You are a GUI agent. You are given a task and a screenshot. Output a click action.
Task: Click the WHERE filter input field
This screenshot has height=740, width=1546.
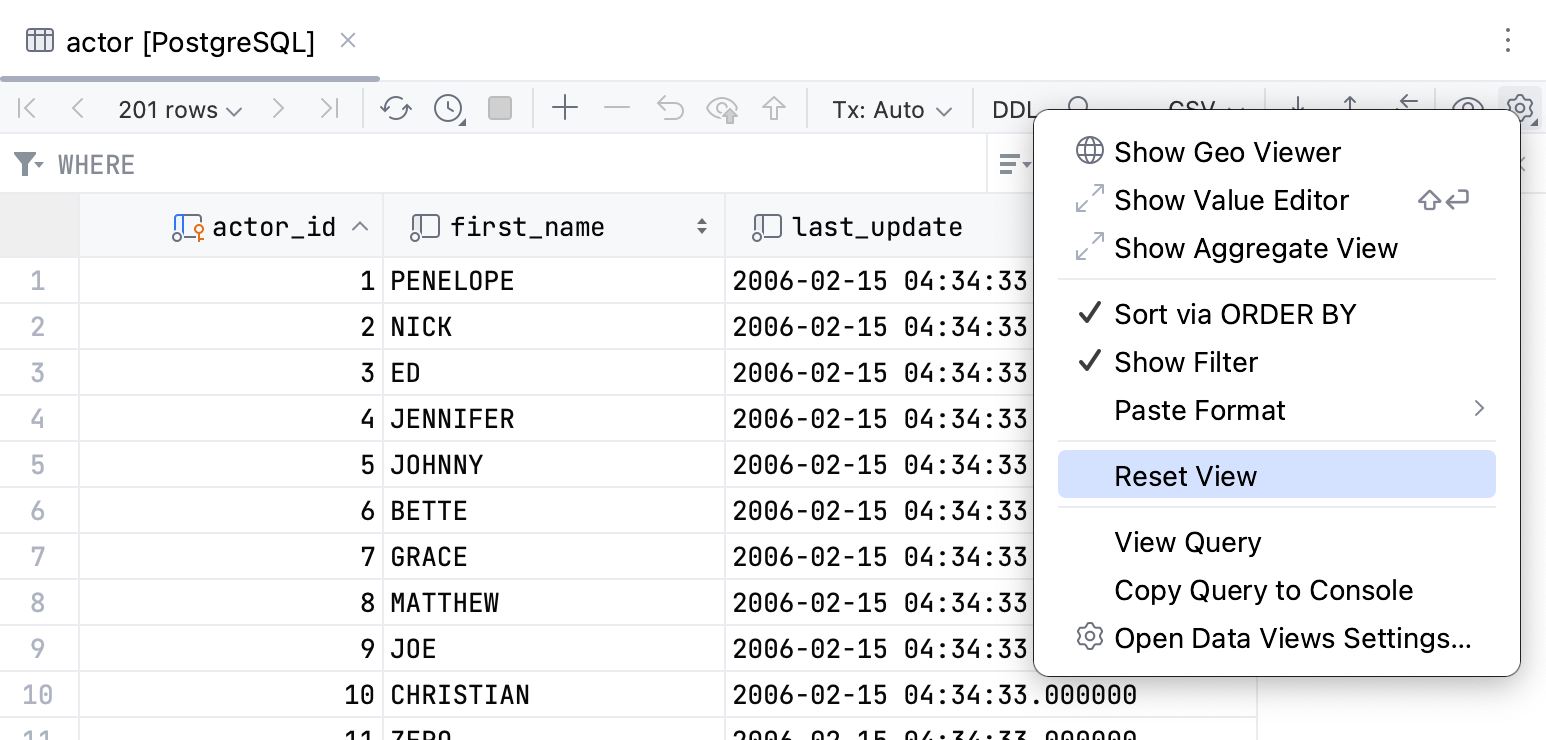tap(400, 164)
